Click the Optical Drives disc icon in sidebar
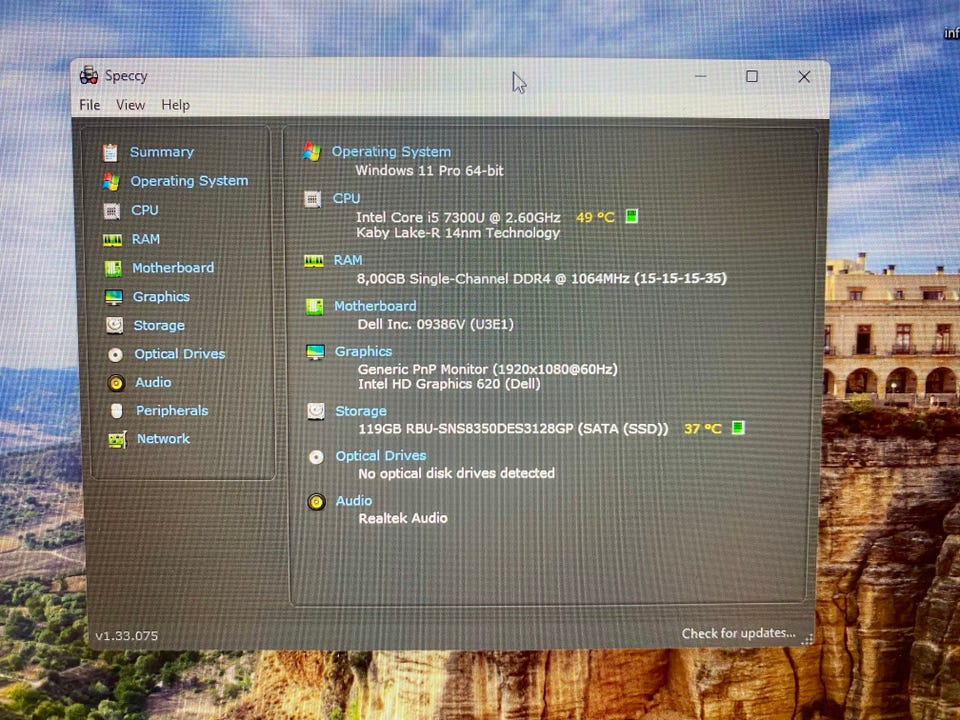960x720 pixels. click(115, 354)
